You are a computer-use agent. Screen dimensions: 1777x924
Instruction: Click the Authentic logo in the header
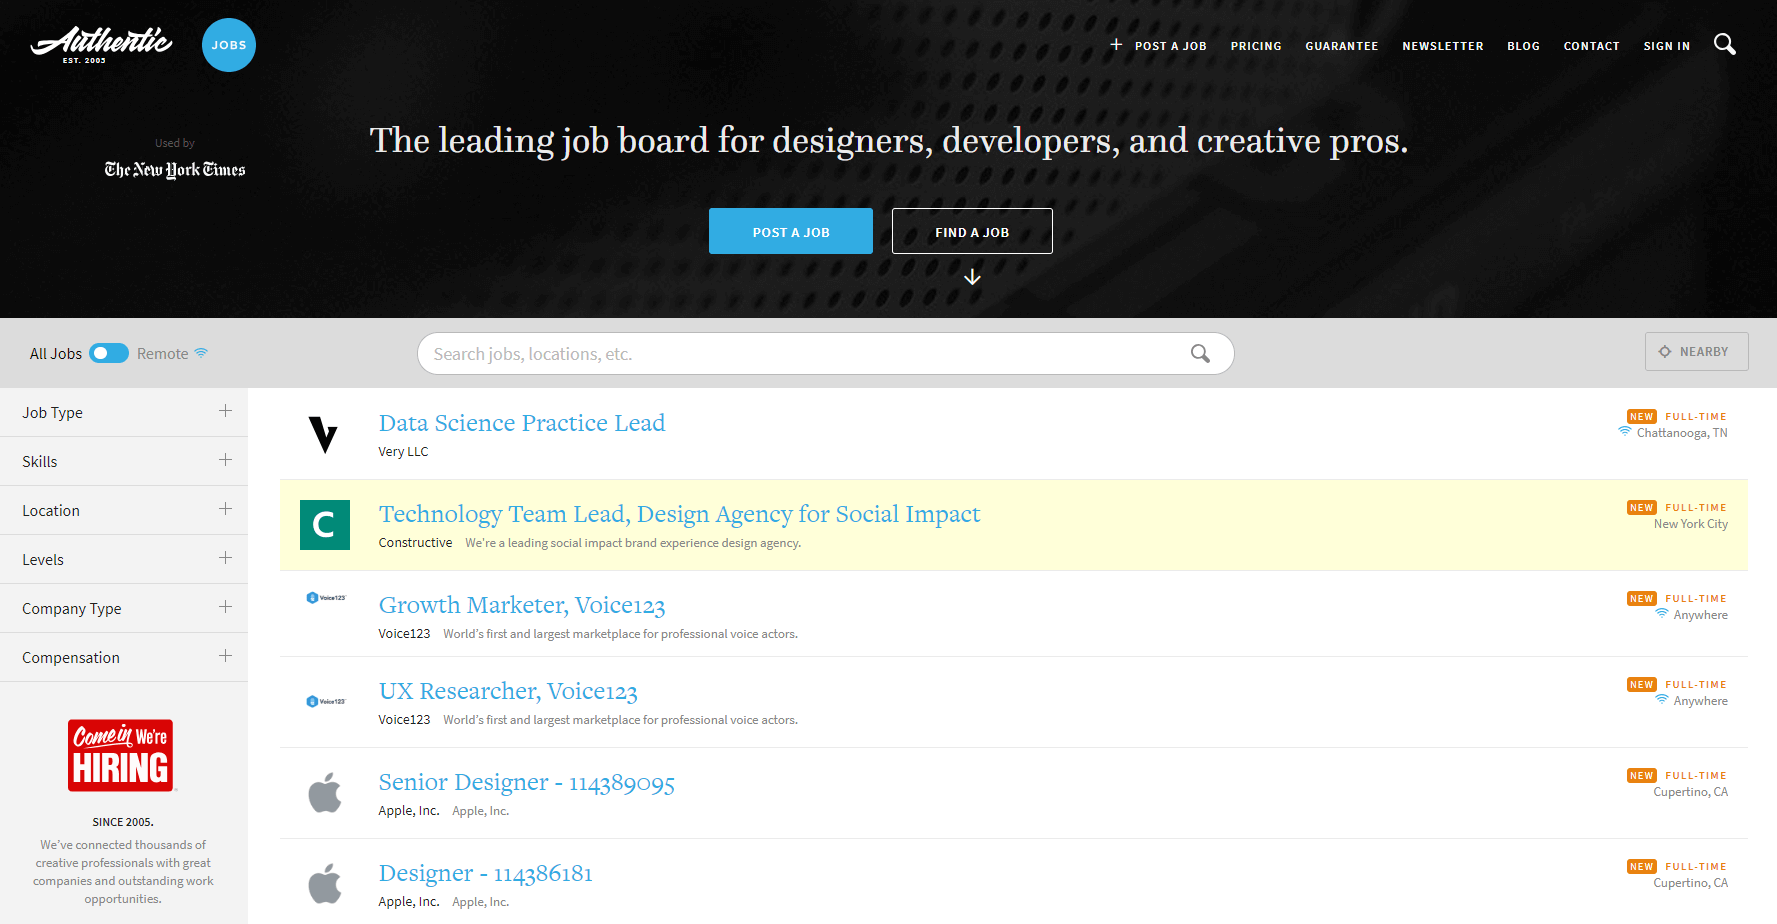(x=101, y=44)
